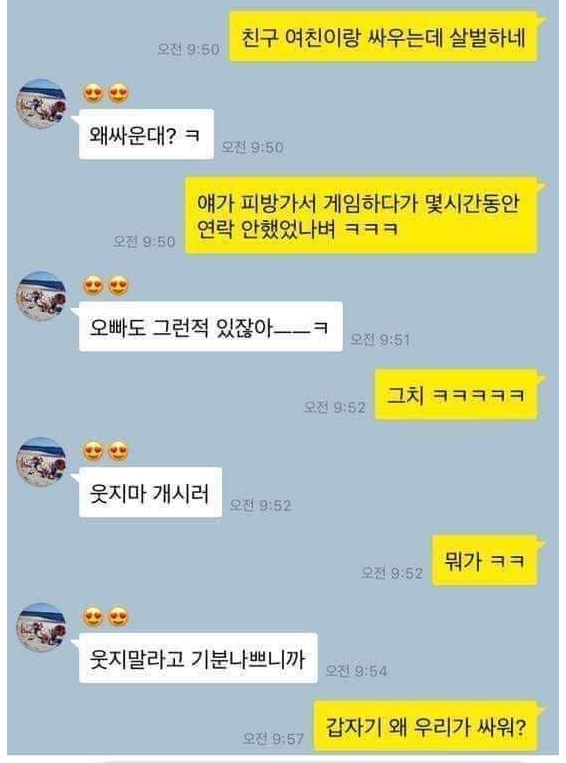Screen dimensions: 566x763
Task: Tap the yellow bubble about 피방가서 게임하다가
Action: [x=362, y=216]
